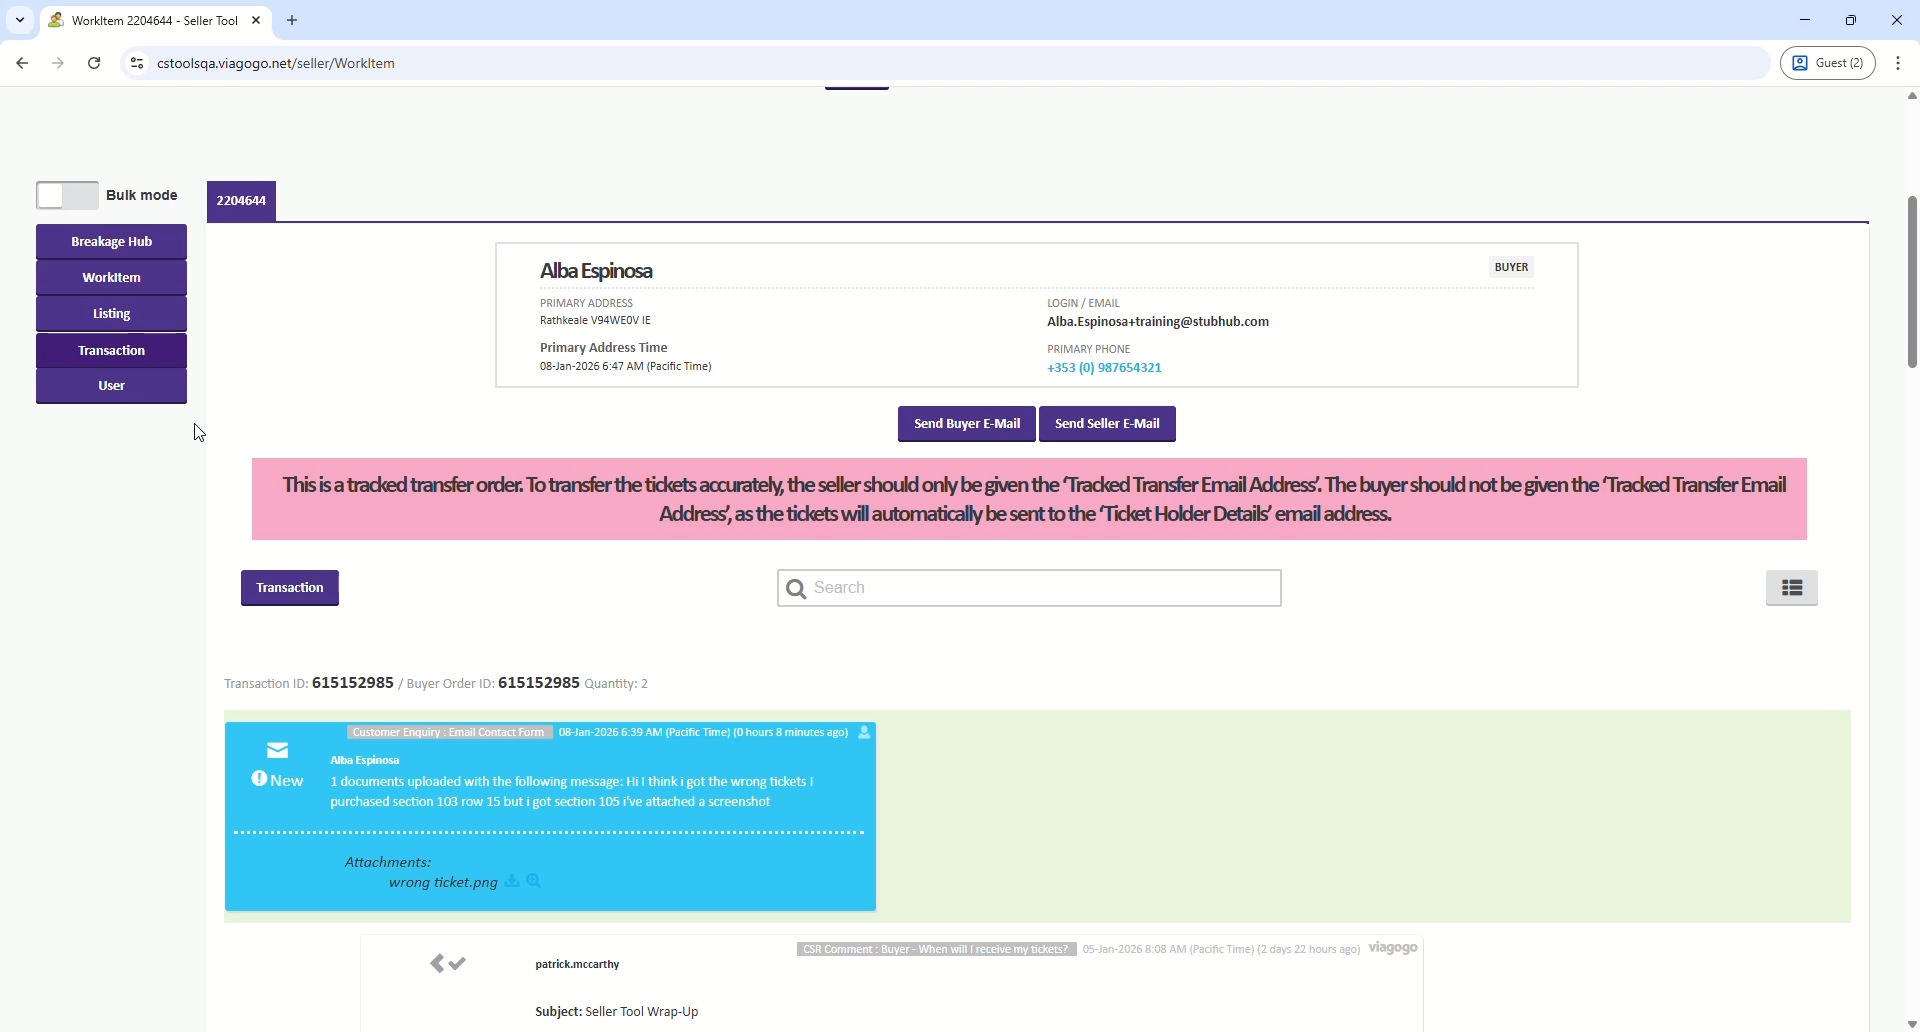Viewport: 1920px width, 1032px height.
Task: Open Listing in the sidebar menu
Action: 112,315
